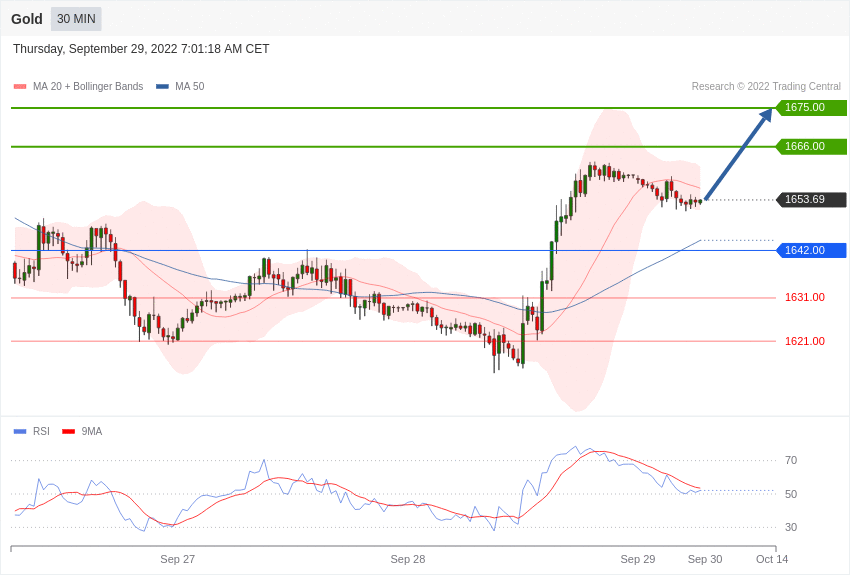Click the 1642.00 pivot price label

[x=812, y=250]
